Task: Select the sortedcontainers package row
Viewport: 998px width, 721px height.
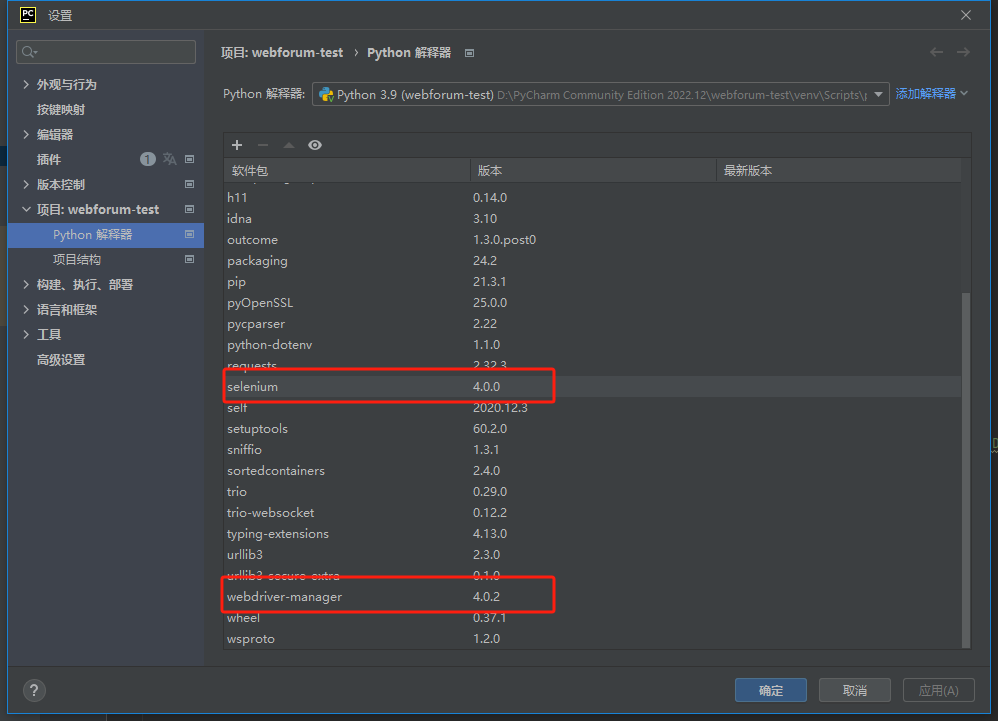Action: click(x=592, y=470)
